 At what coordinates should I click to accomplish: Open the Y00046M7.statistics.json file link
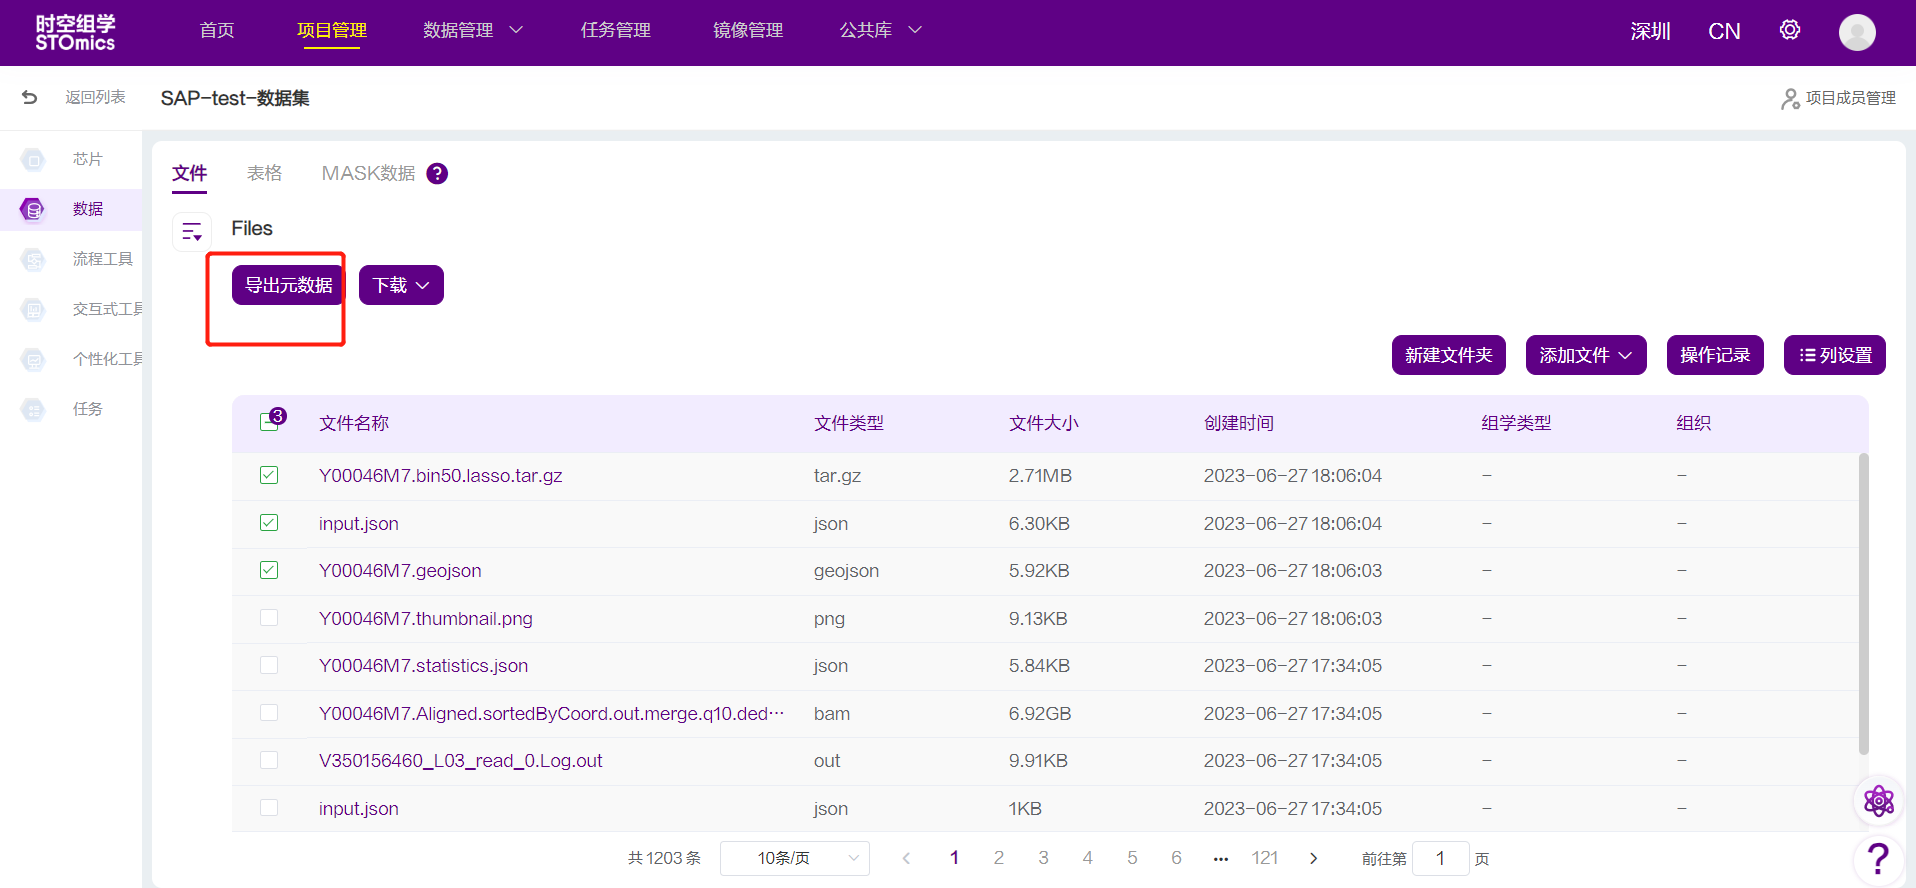(x=423, y=666)
